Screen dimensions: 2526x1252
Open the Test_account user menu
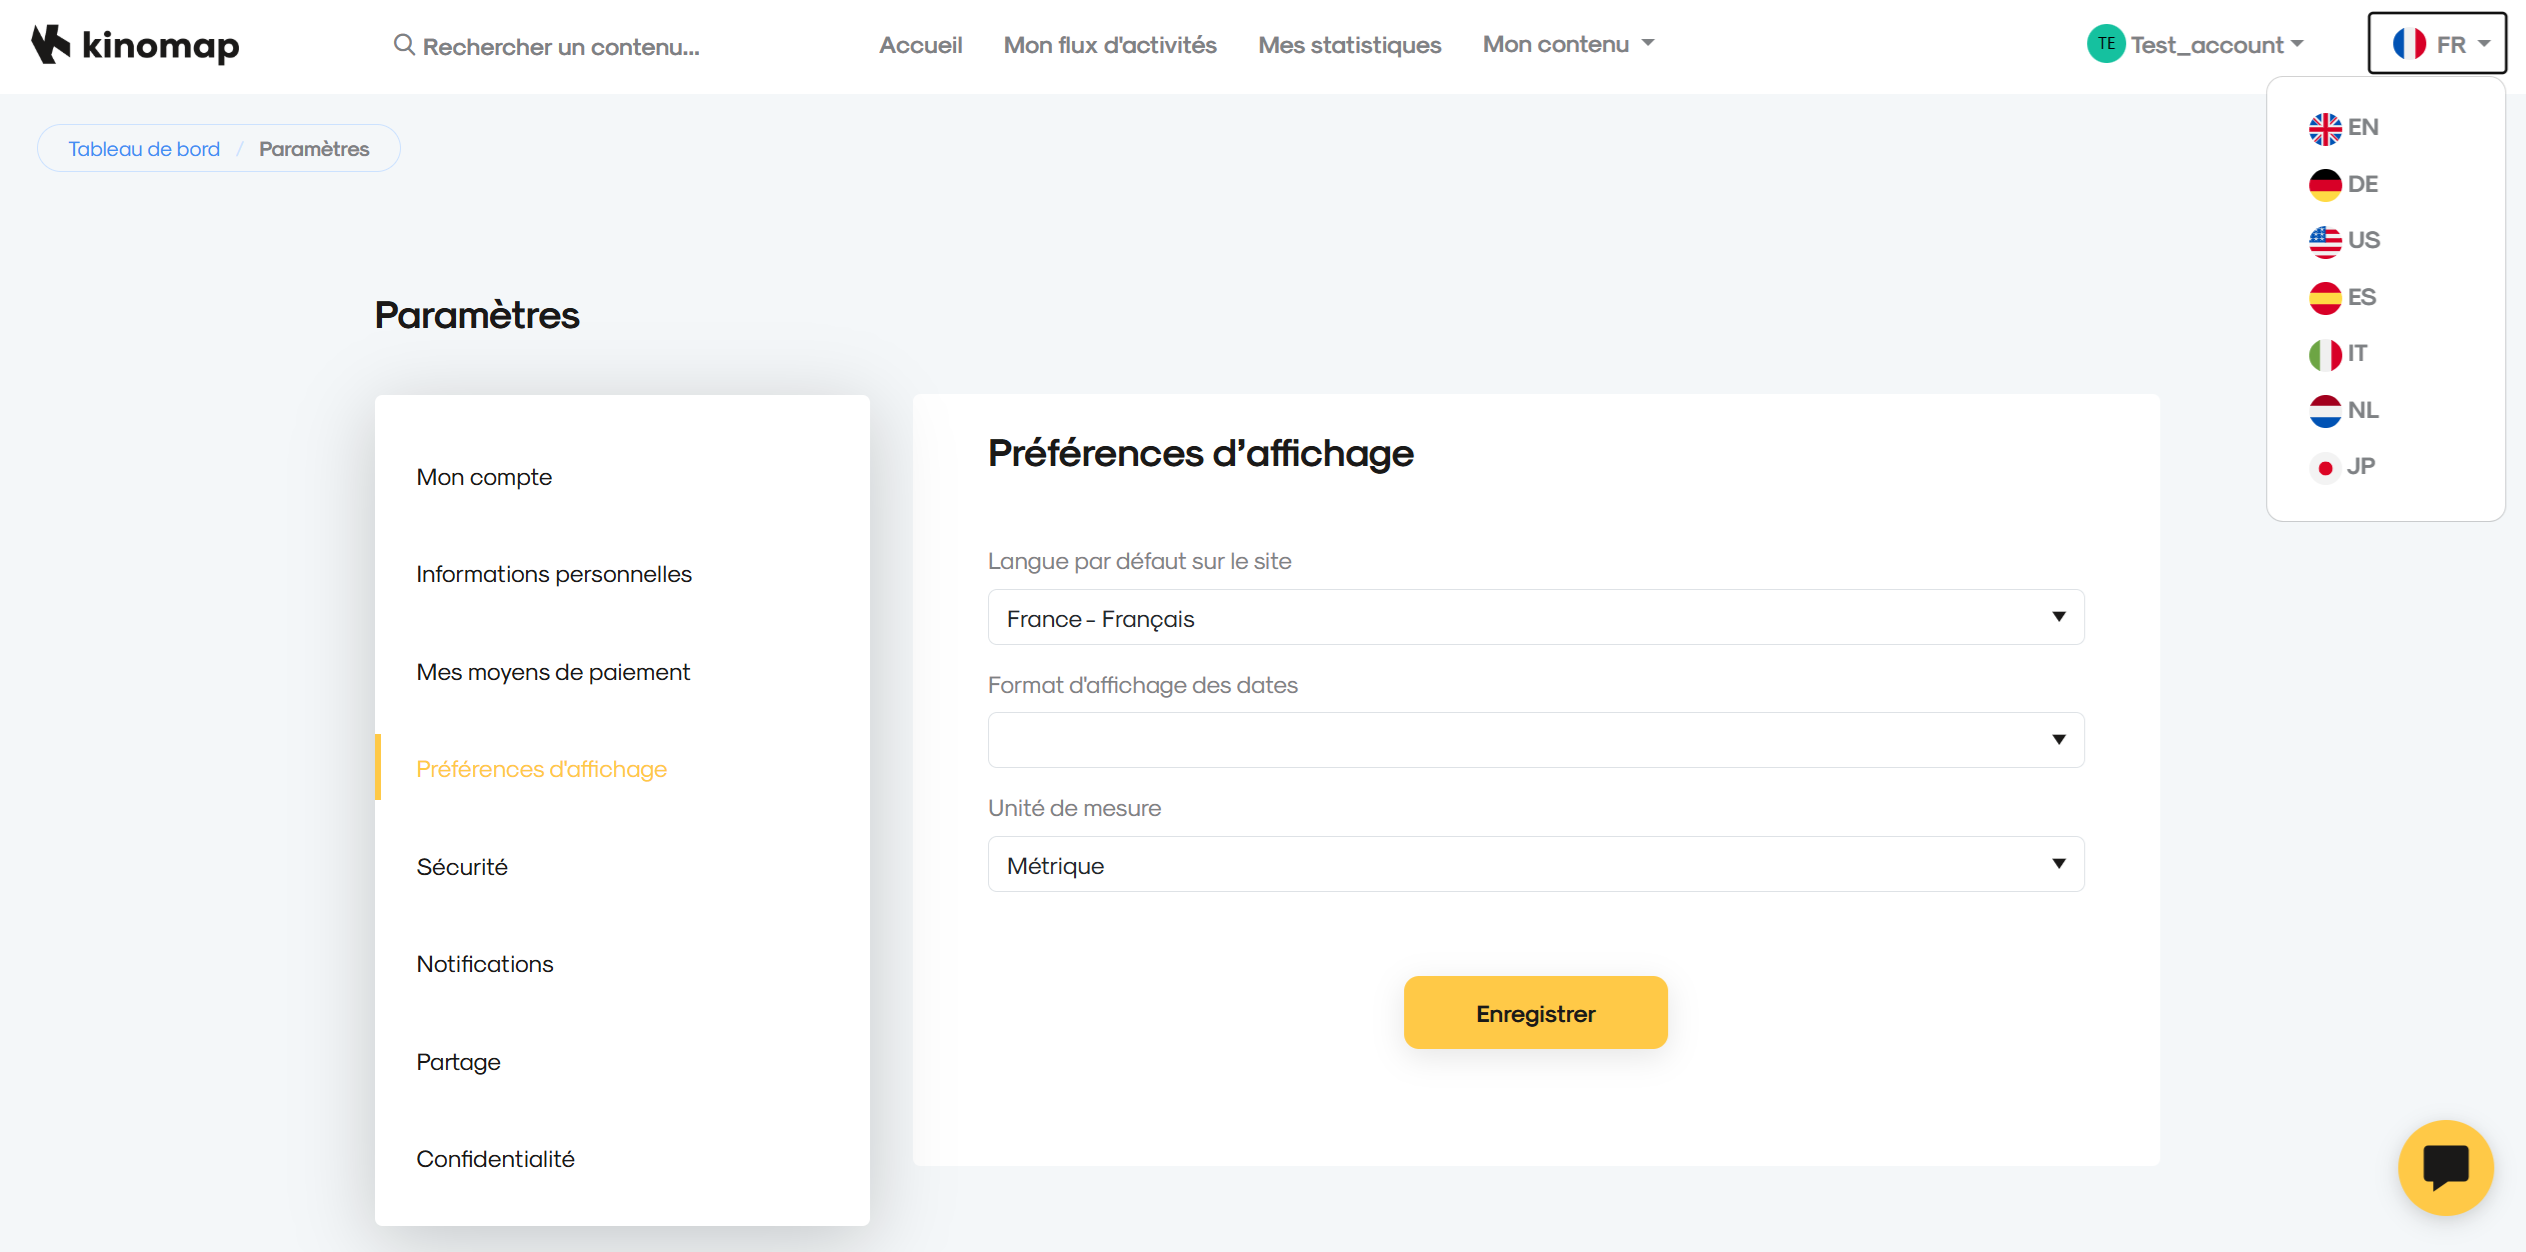tap(2216, 45)
